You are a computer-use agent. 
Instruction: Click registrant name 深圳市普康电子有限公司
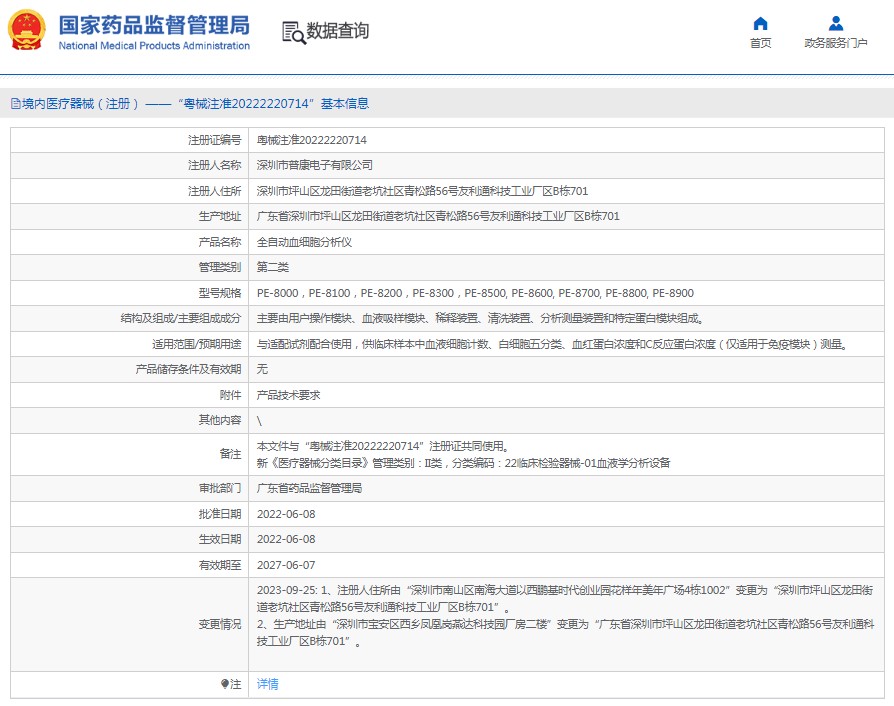point(314,165)
